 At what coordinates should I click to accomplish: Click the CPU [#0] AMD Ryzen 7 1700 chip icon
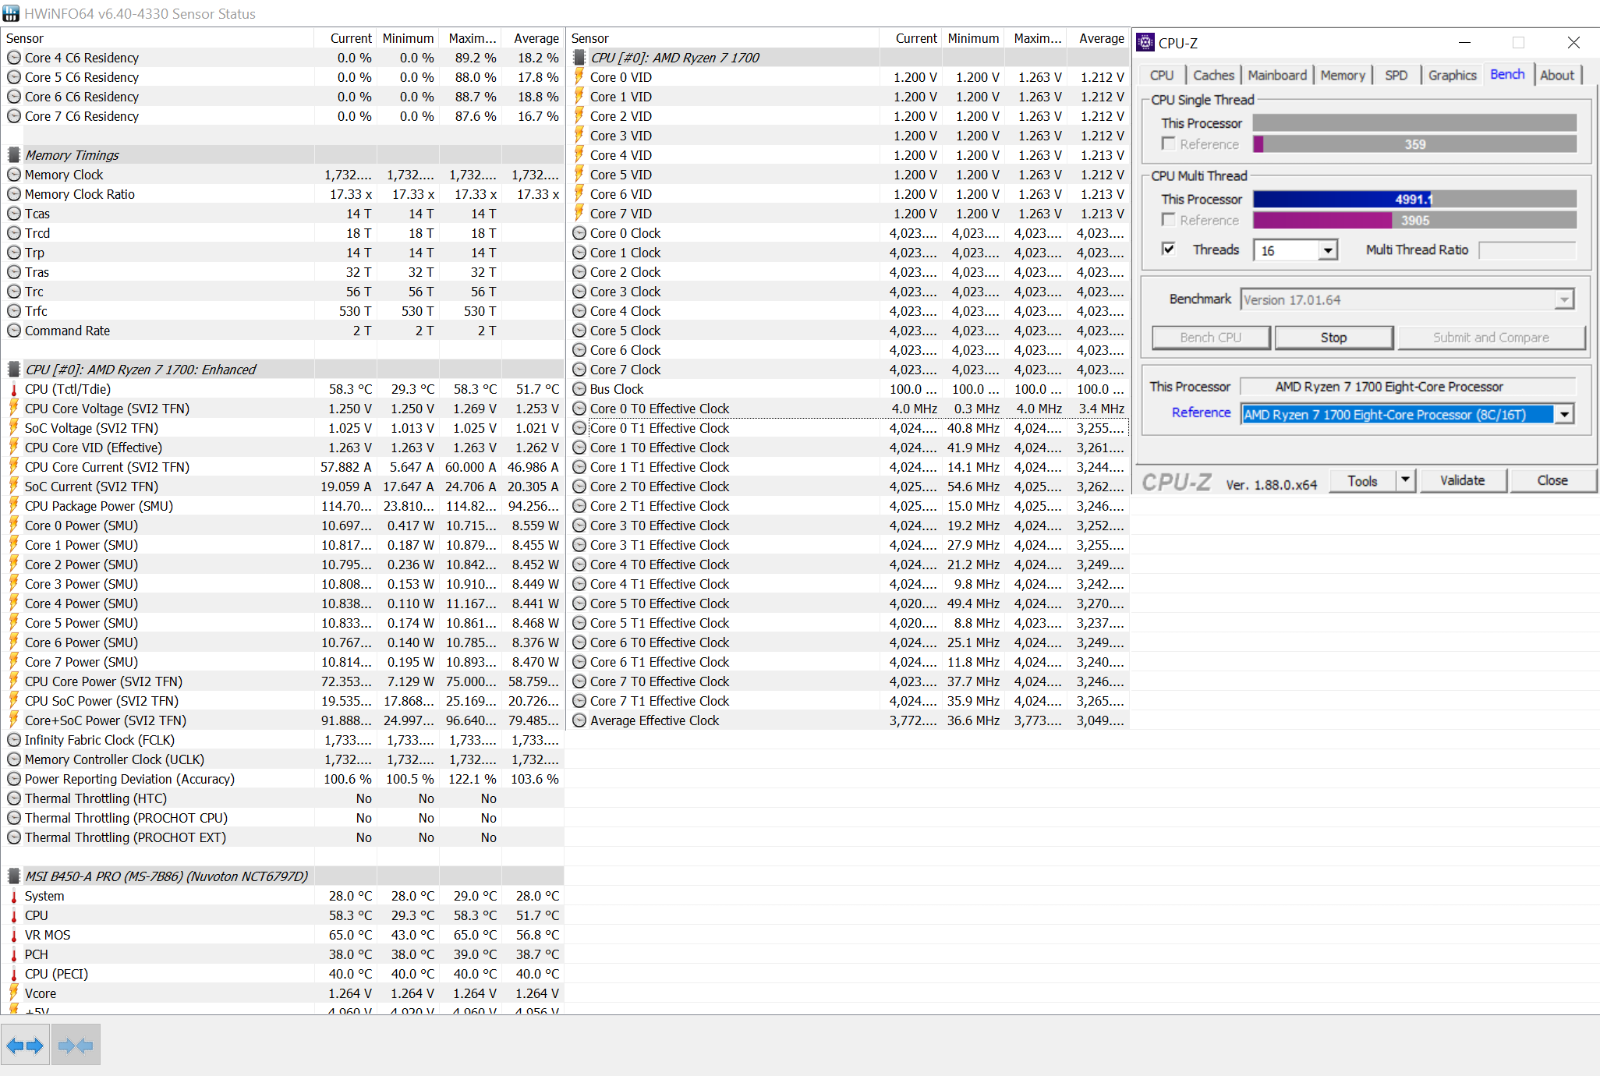point(579,58)
